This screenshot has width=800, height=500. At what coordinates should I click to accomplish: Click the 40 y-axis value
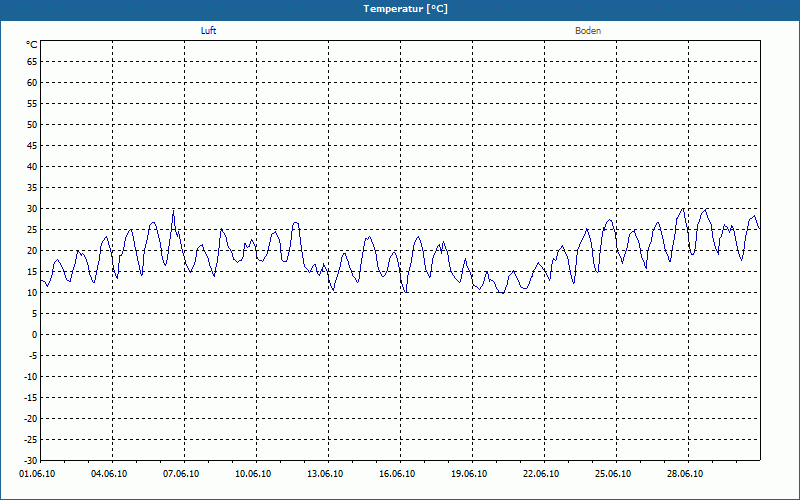32,167
